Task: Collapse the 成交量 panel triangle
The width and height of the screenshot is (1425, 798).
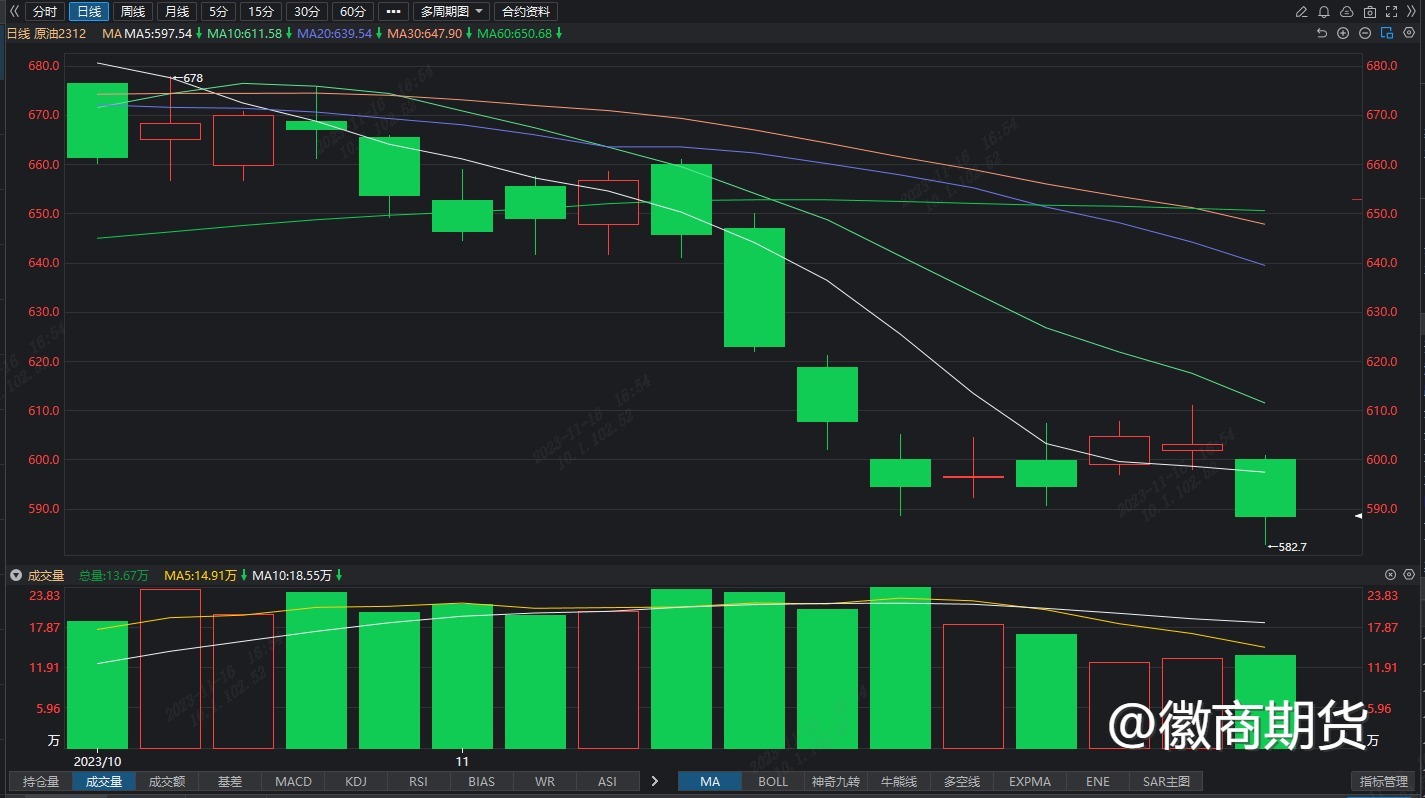Action: coord(15,575)
